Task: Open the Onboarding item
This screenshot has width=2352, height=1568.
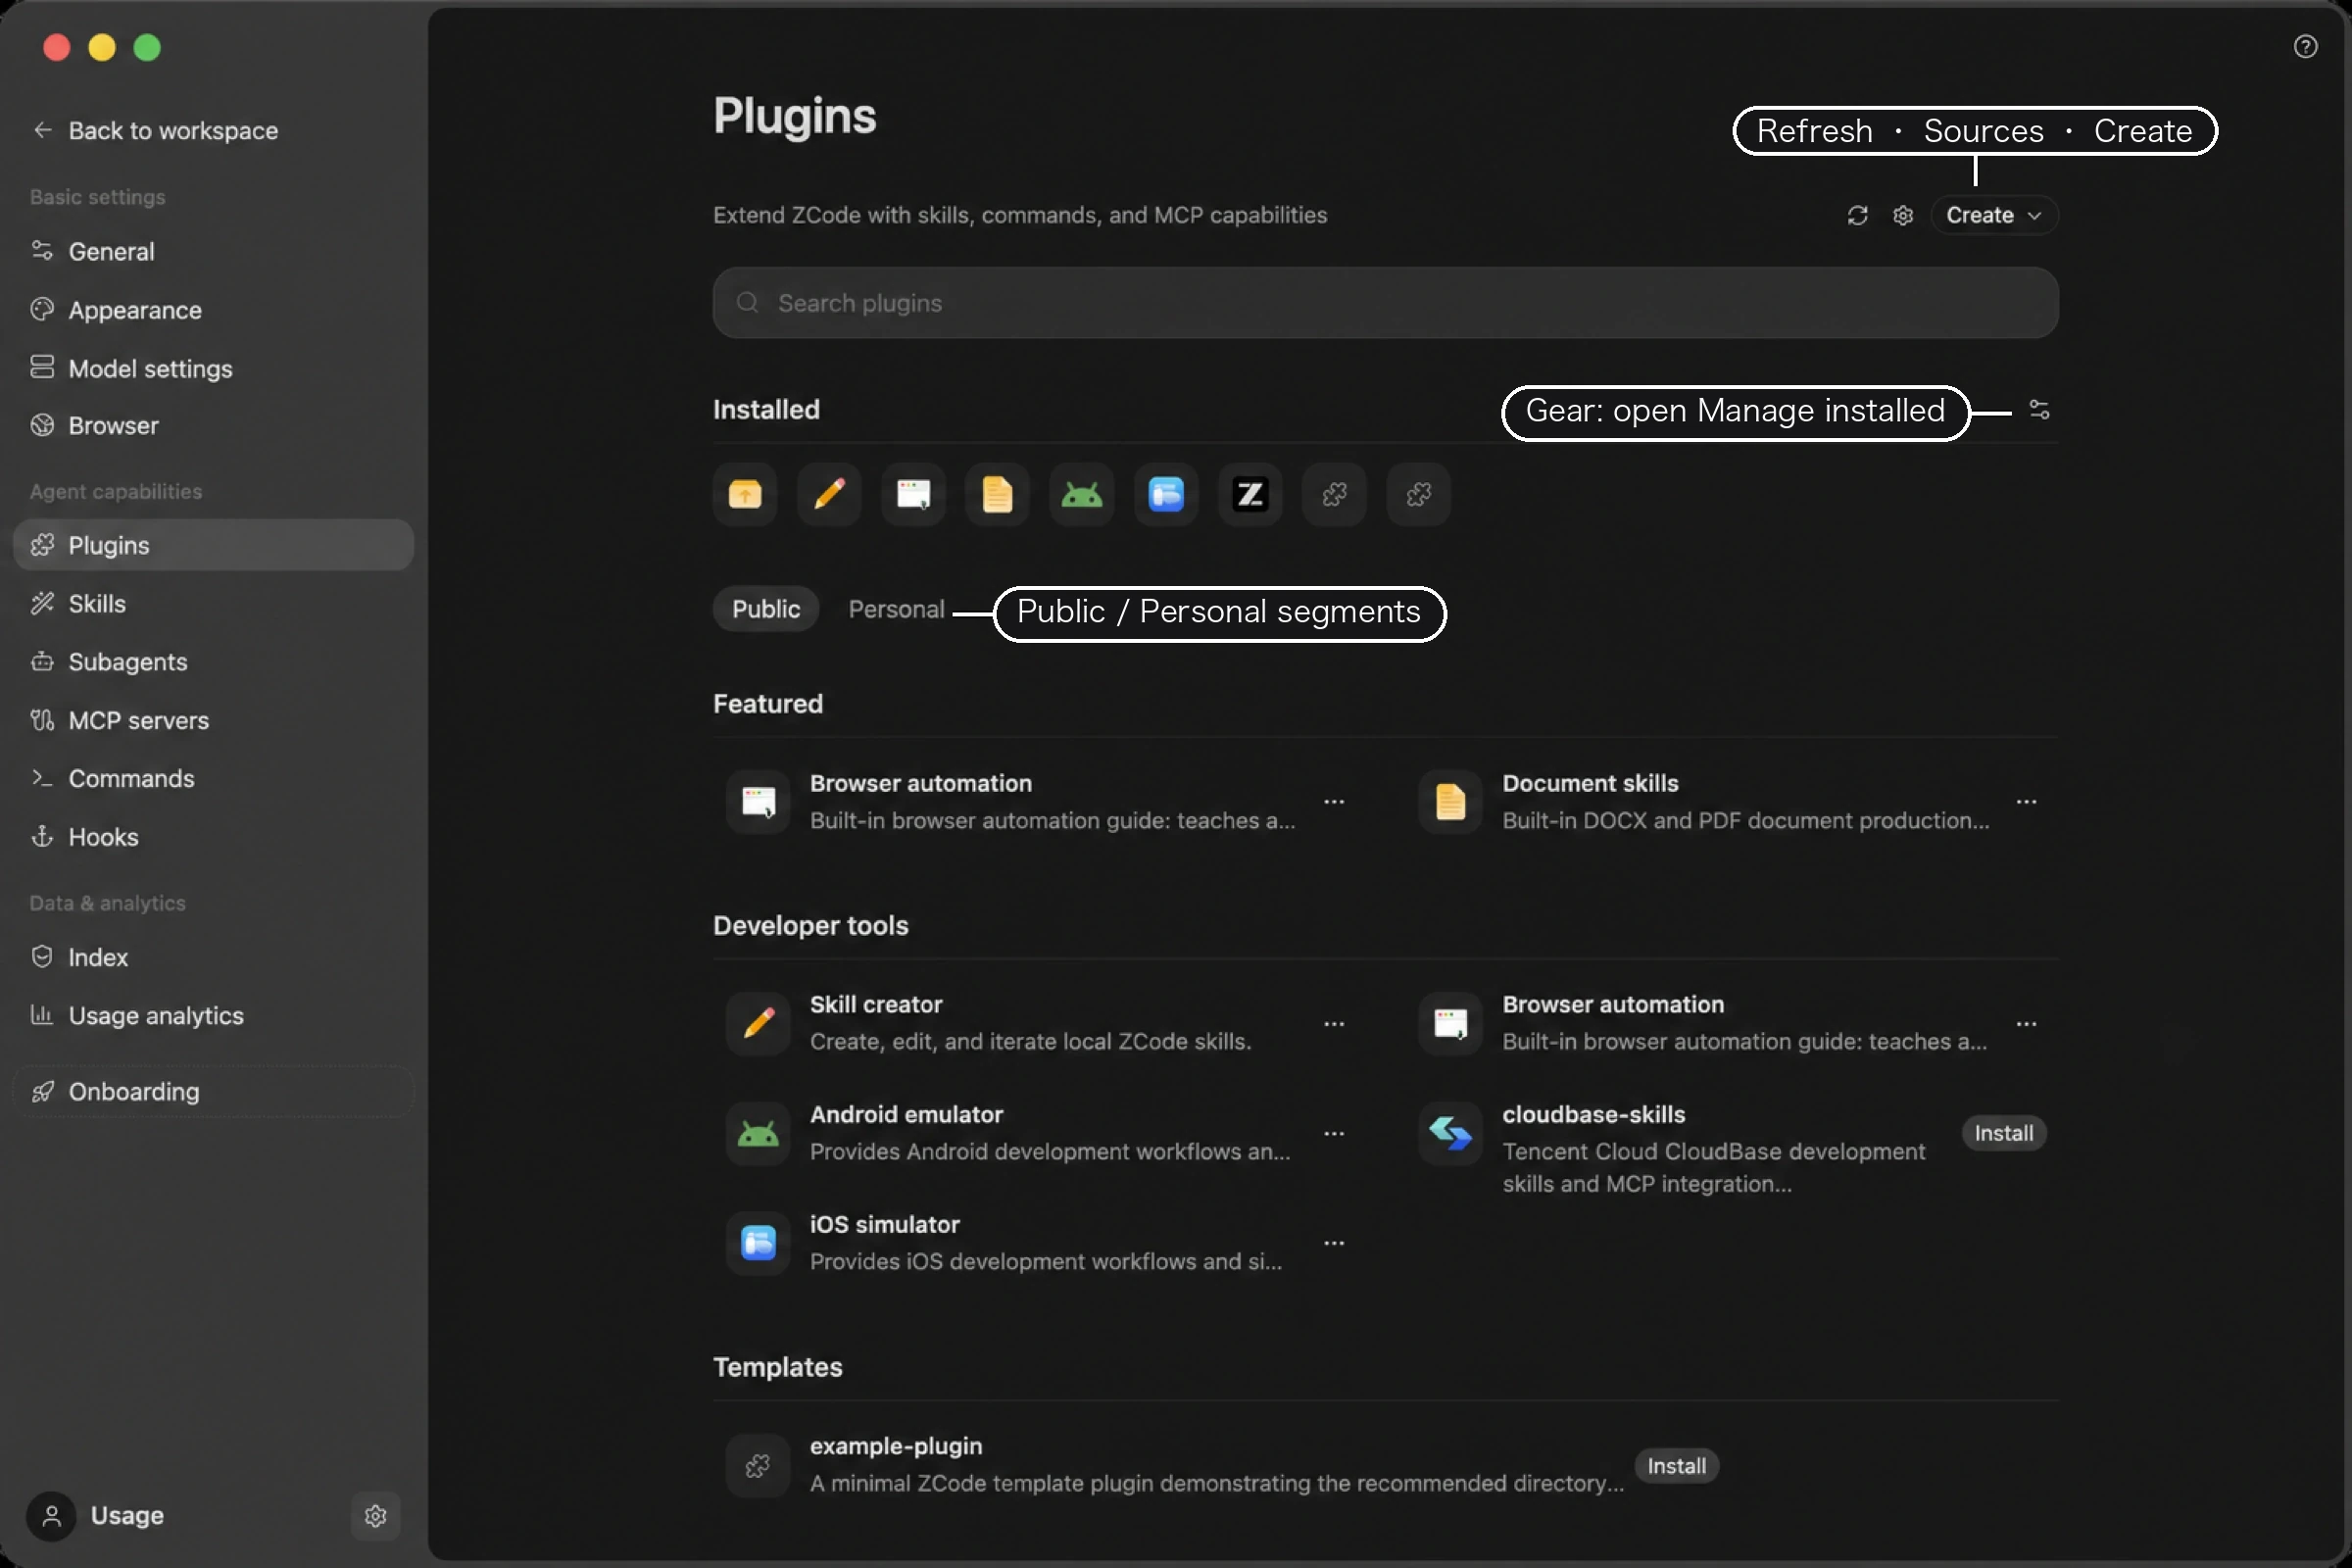Action: coord(213,1091)
